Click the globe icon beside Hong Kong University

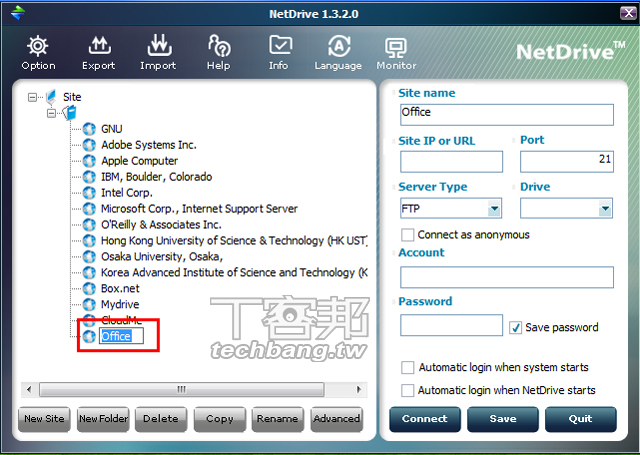[89, 240]
